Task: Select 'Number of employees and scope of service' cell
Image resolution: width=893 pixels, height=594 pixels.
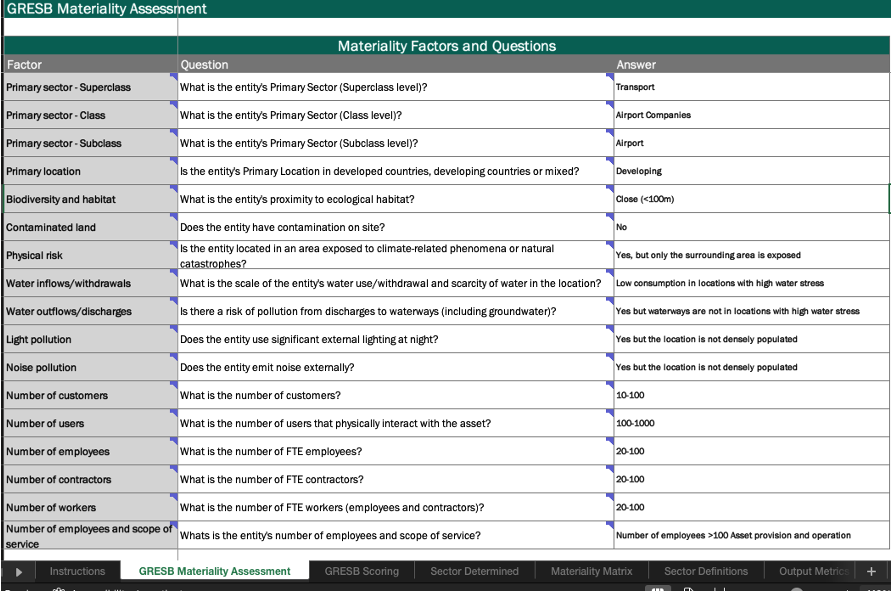Action: coord(91,535)
